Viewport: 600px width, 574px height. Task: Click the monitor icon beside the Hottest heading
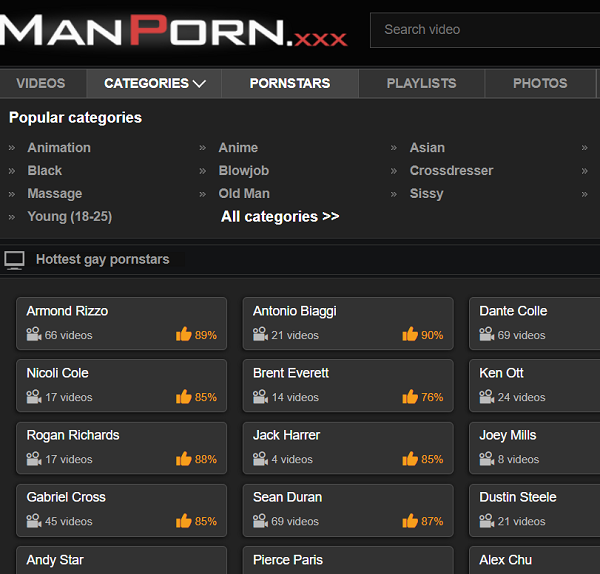click(14, 260)
